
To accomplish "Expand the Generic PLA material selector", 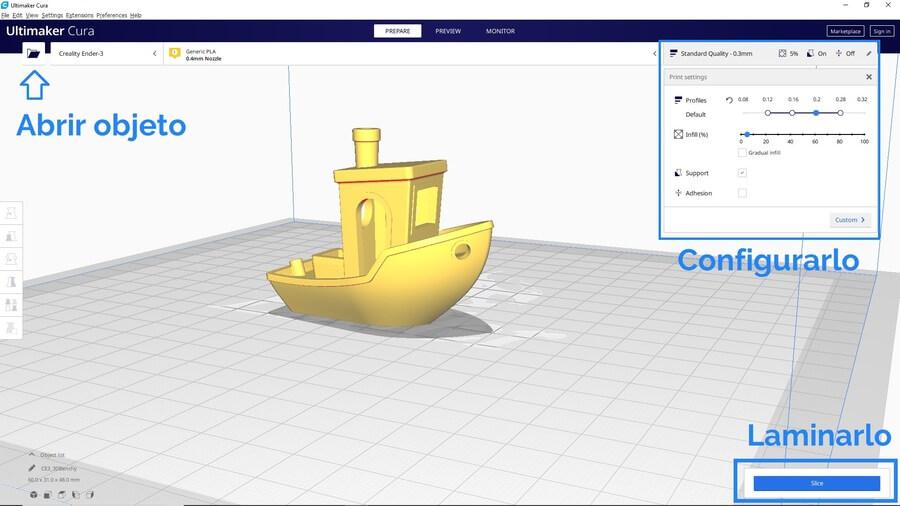I will (412, 53).
